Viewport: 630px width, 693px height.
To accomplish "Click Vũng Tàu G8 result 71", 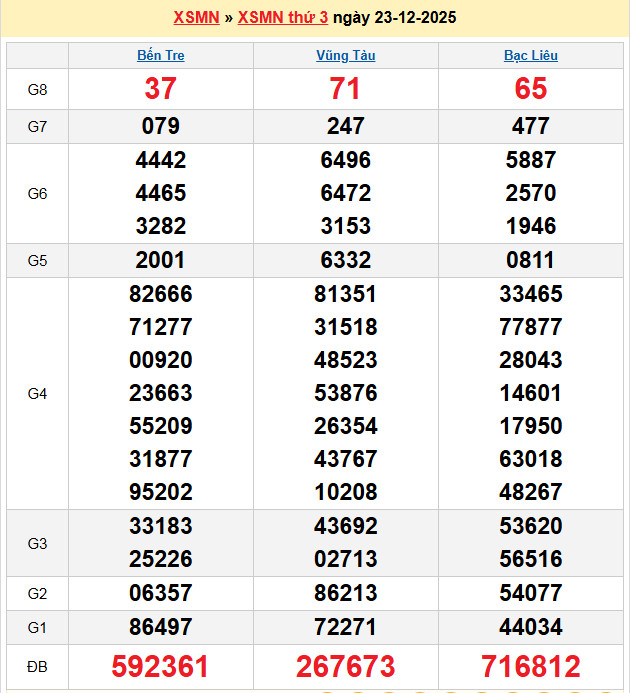I will 346,89.
